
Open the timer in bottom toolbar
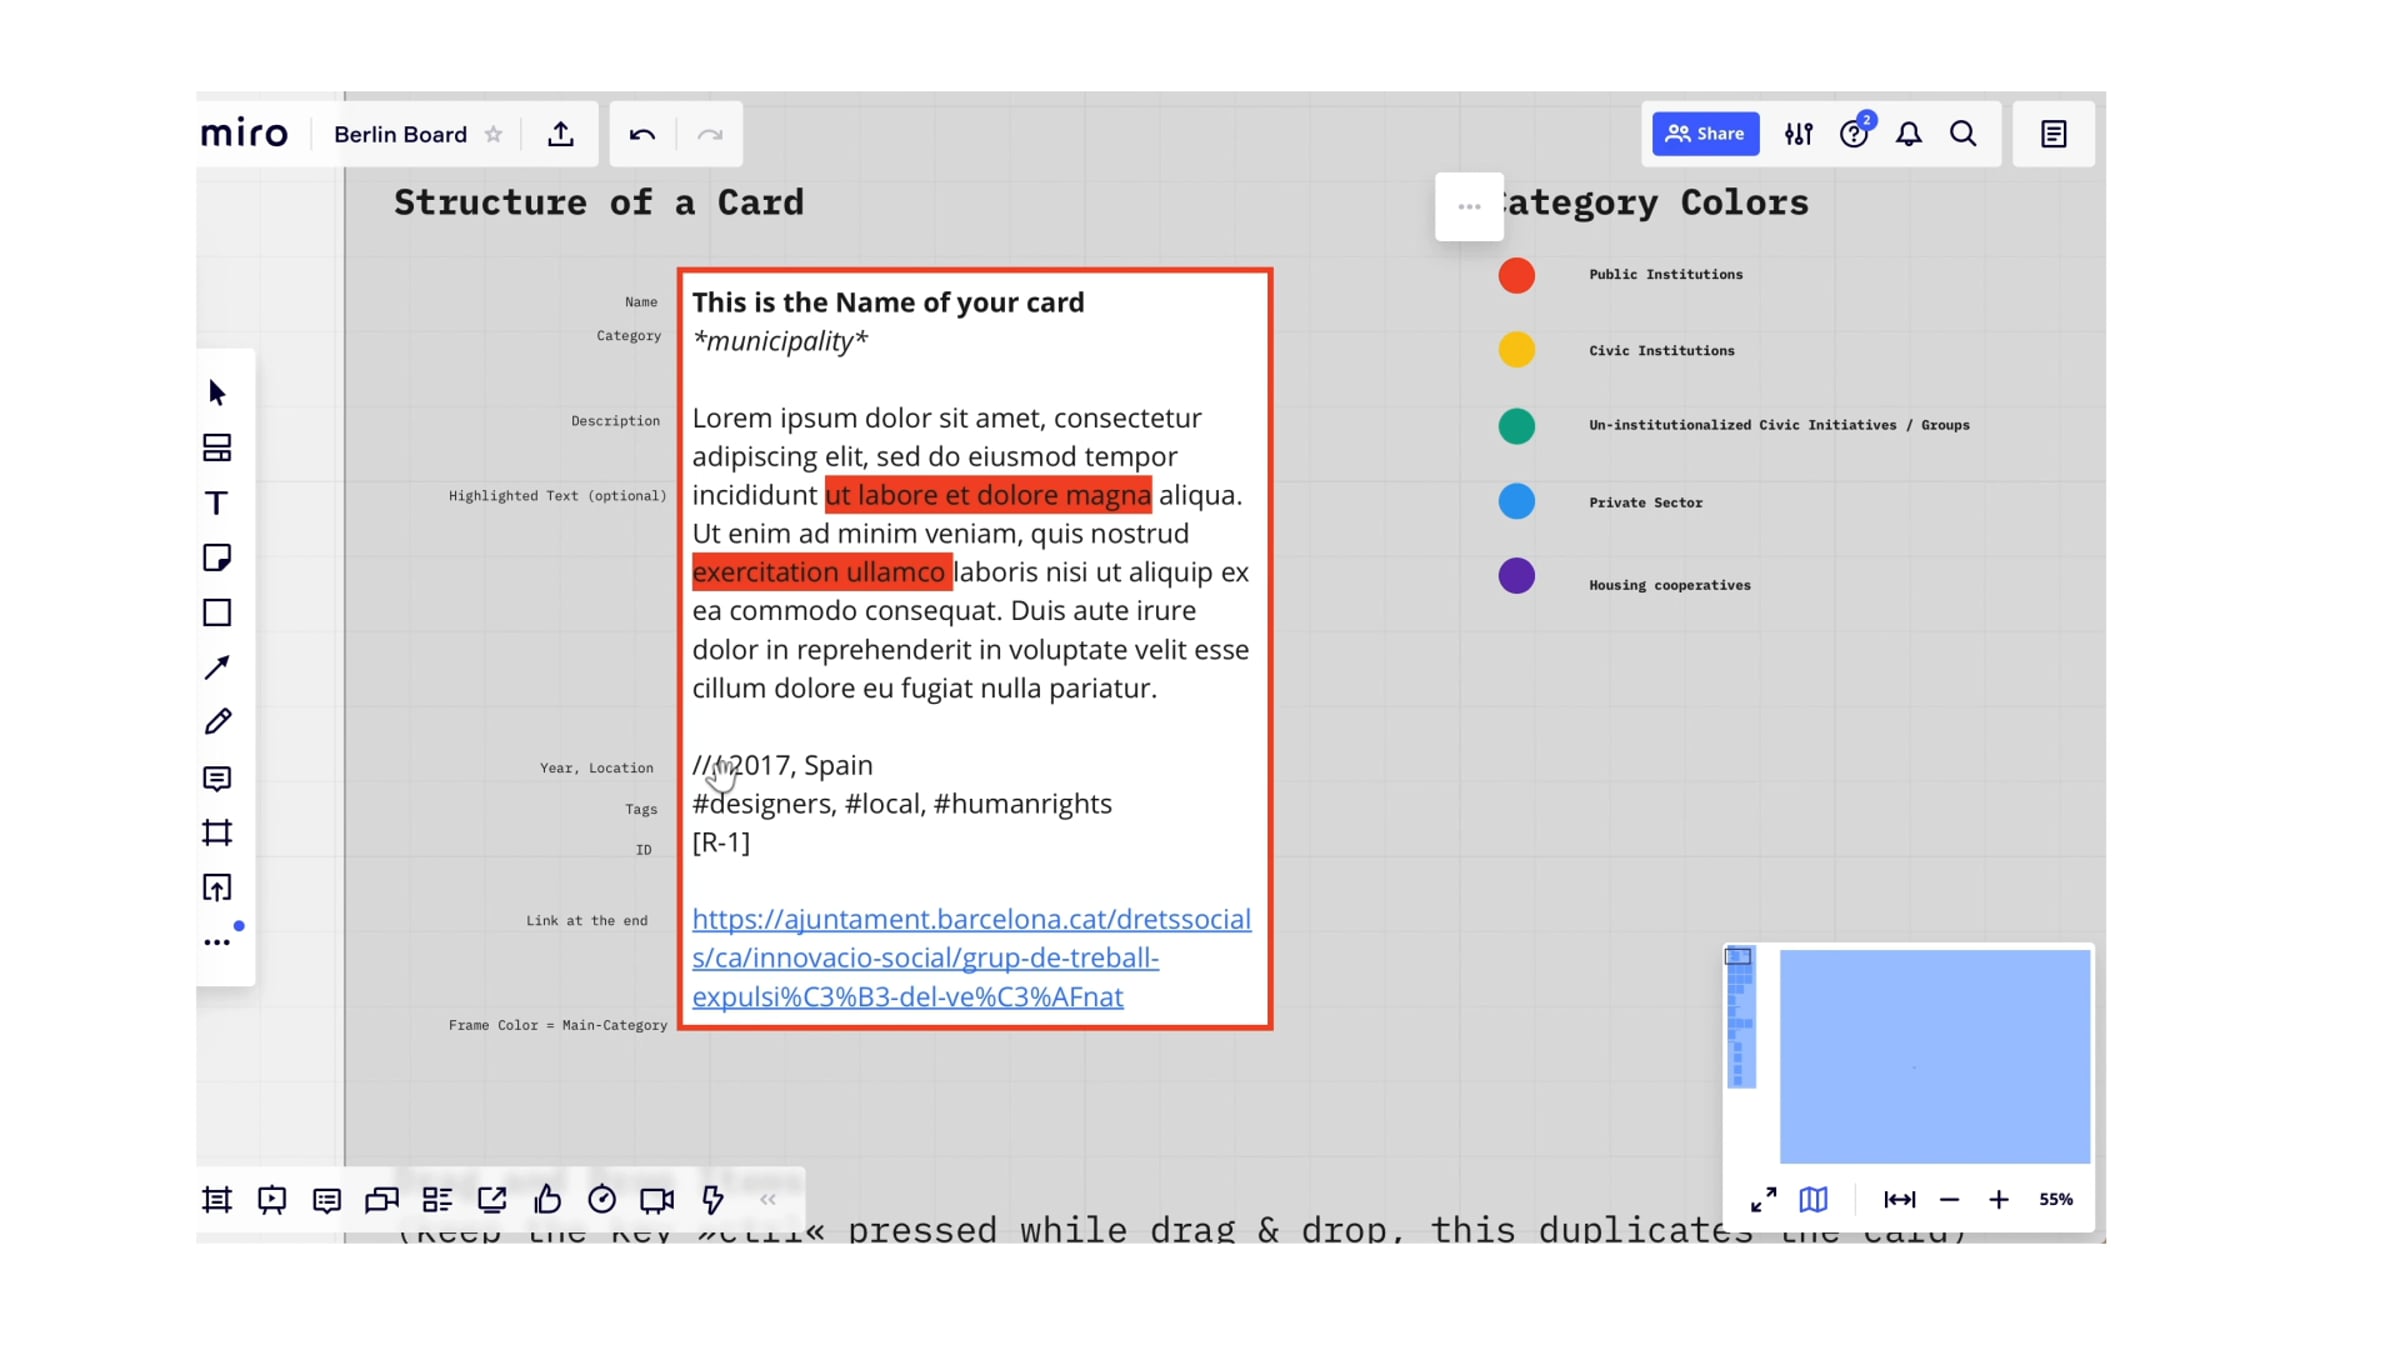tap(602, 1199)
